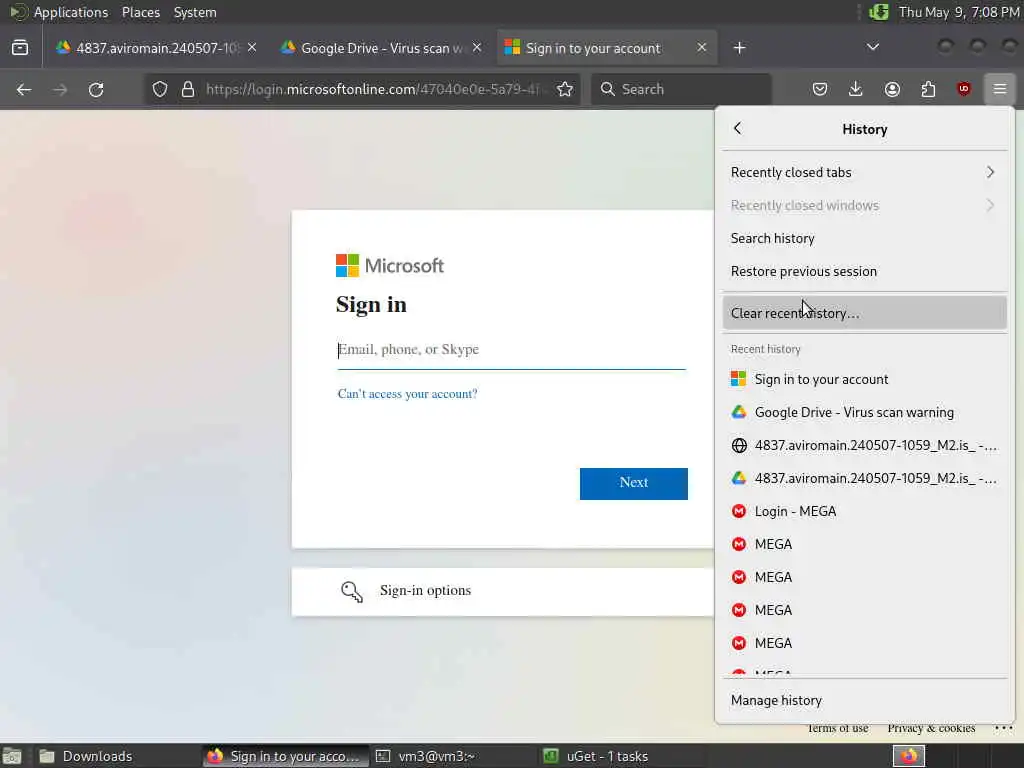Expand Recently closed tabs
The width and height of the screenshot is (1024, 768).
pyautogui.click(x=865, y=172)
